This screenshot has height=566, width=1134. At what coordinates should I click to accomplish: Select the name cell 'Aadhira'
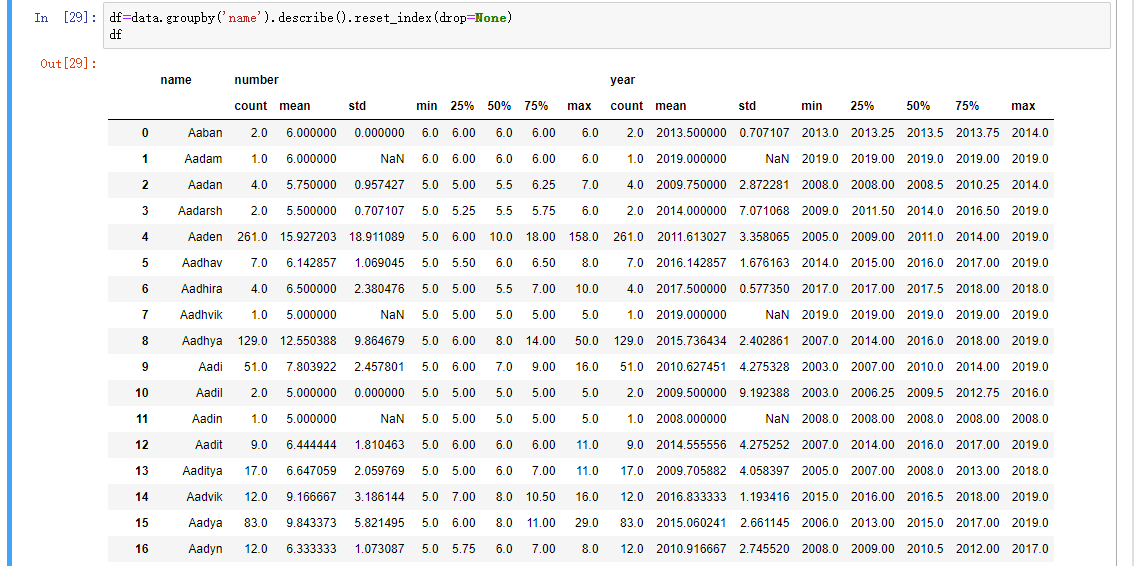pyautogui.click(x=202, y=289)
